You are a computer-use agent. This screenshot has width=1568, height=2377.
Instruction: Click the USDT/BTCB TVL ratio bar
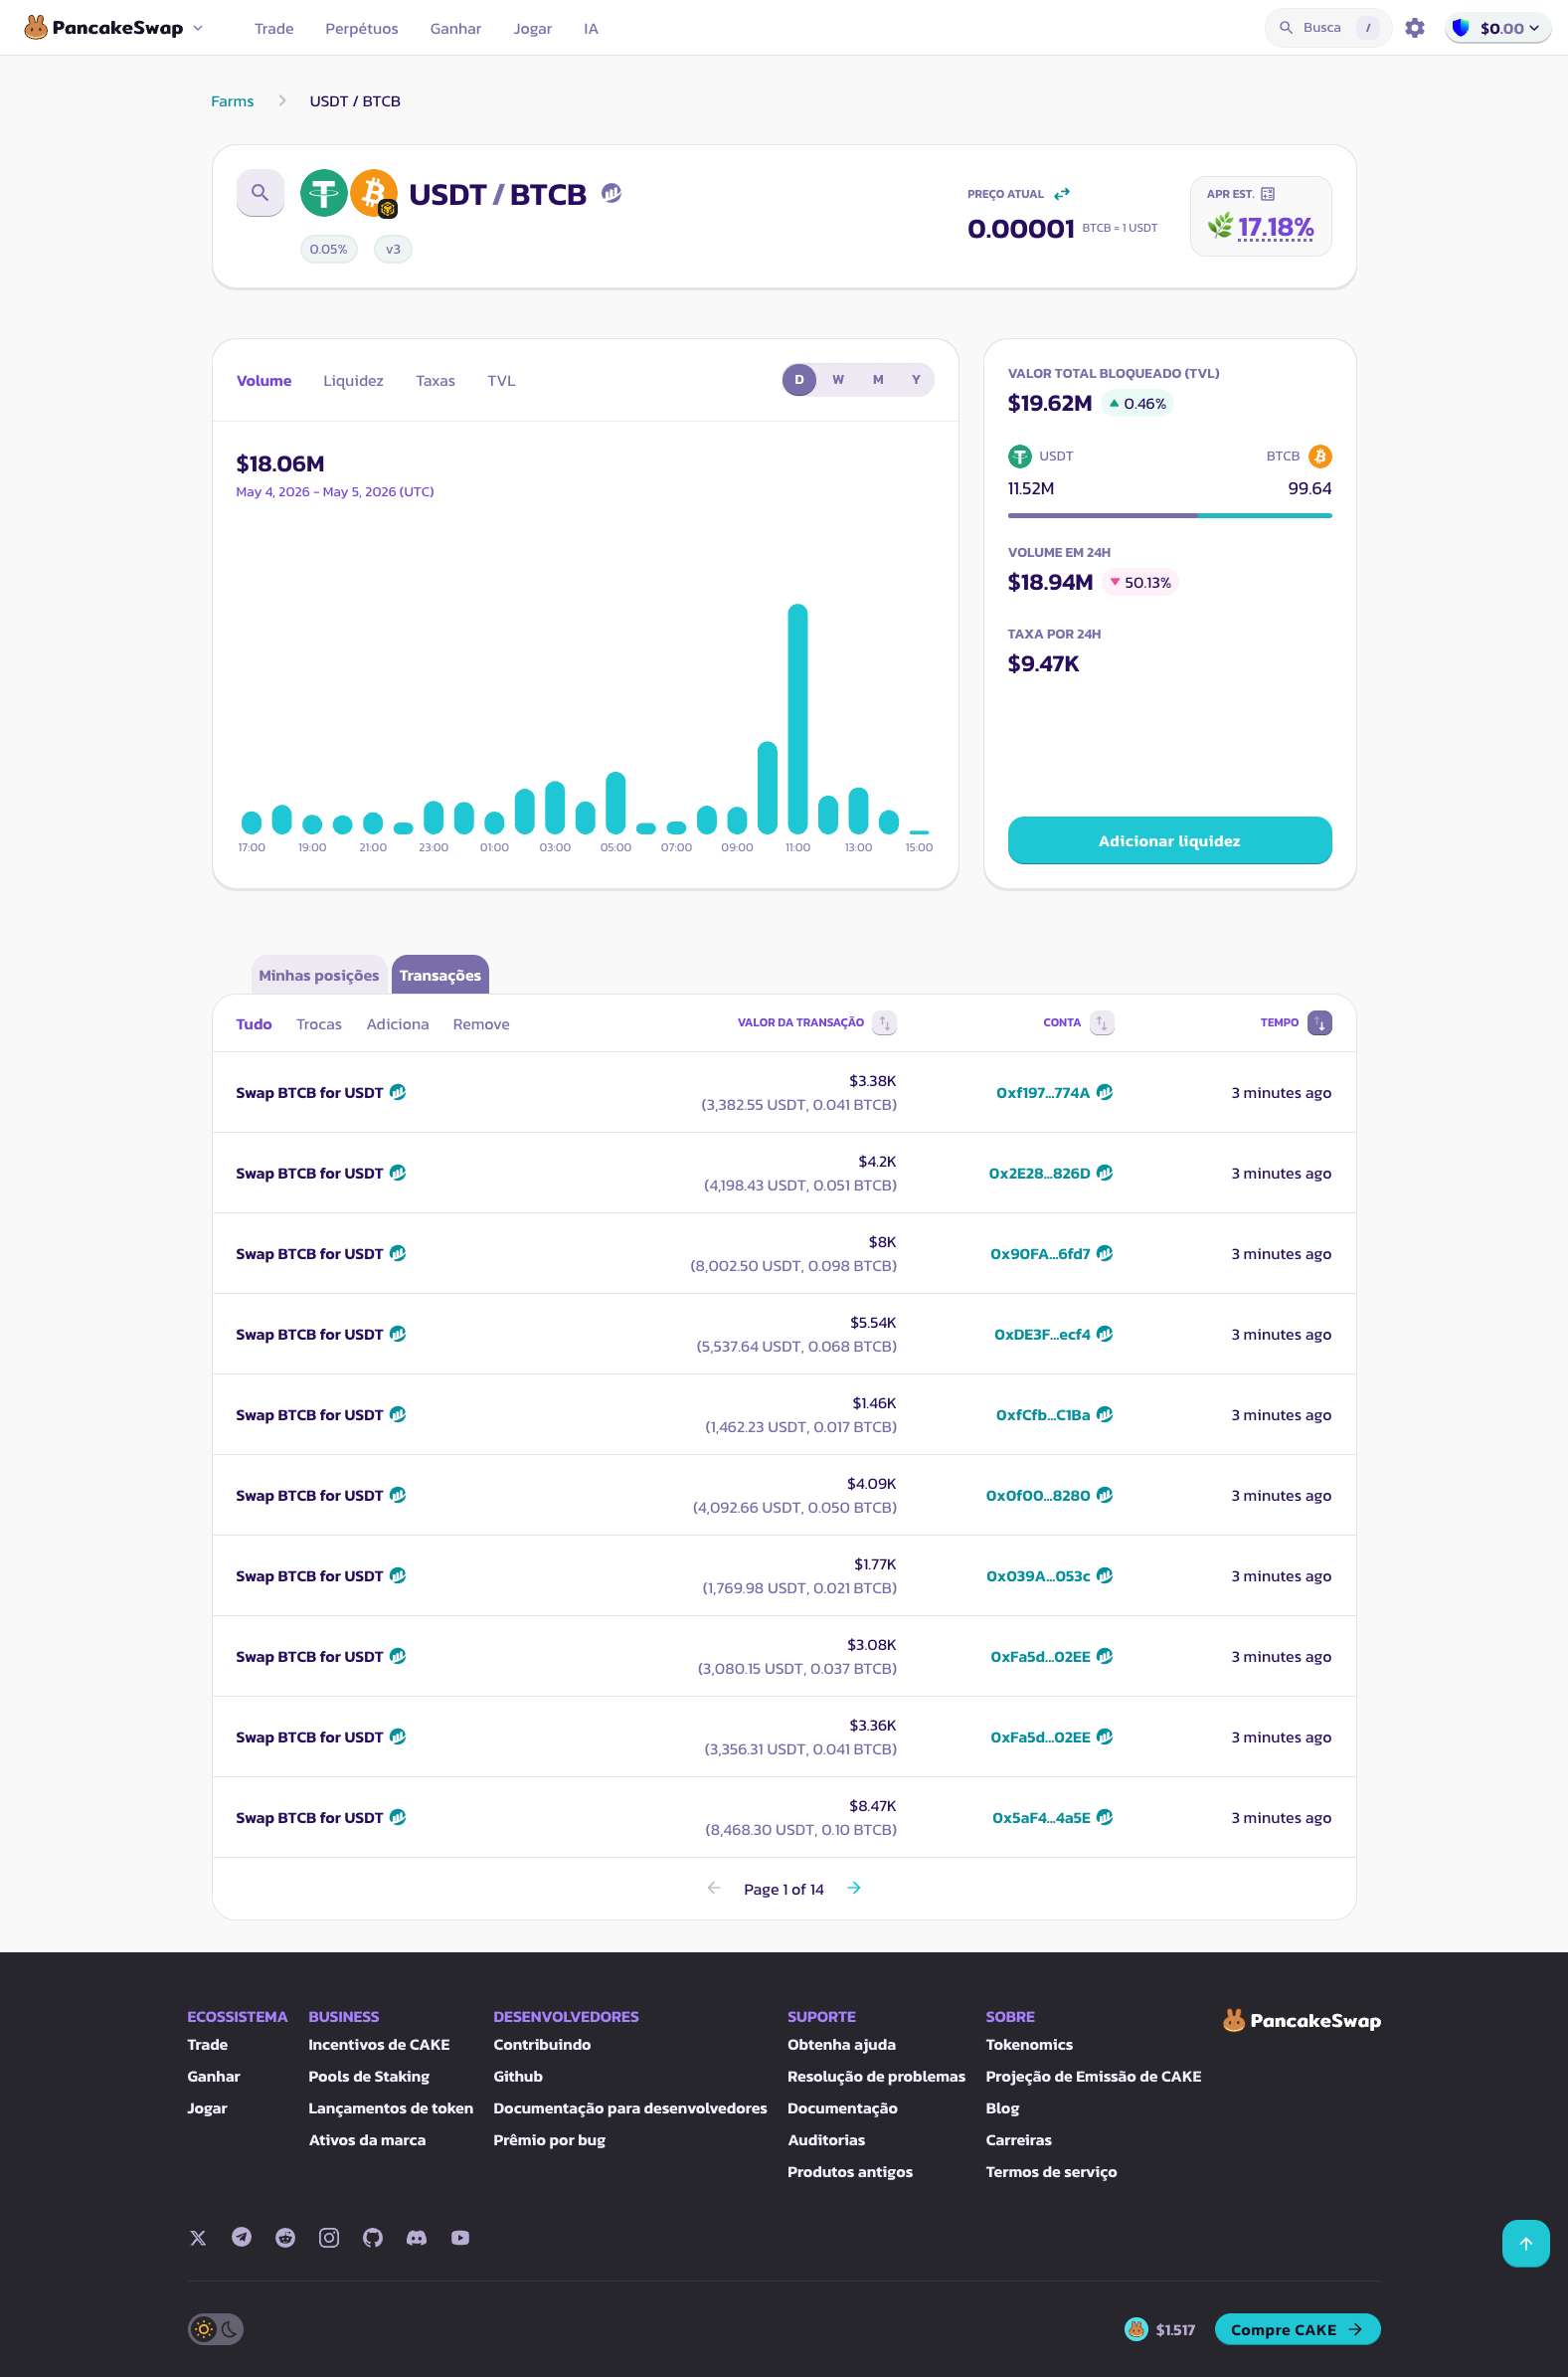click(1169, 515)
